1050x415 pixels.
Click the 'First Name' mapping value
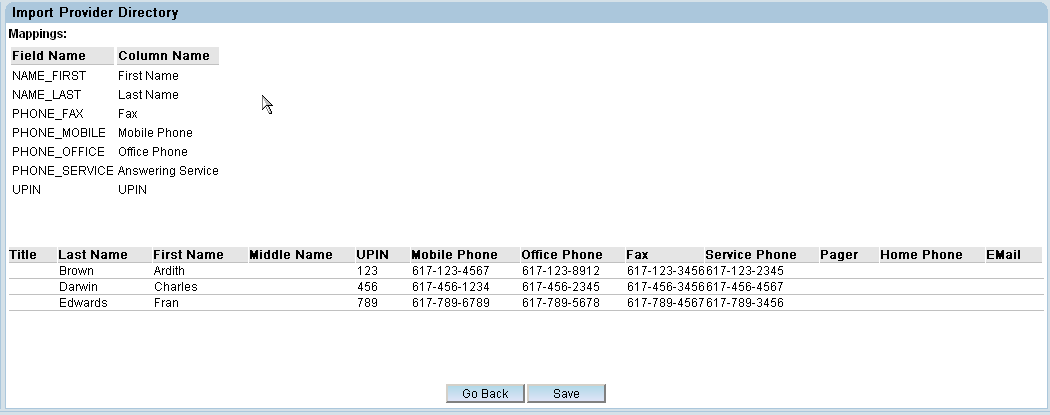[148, 76]
